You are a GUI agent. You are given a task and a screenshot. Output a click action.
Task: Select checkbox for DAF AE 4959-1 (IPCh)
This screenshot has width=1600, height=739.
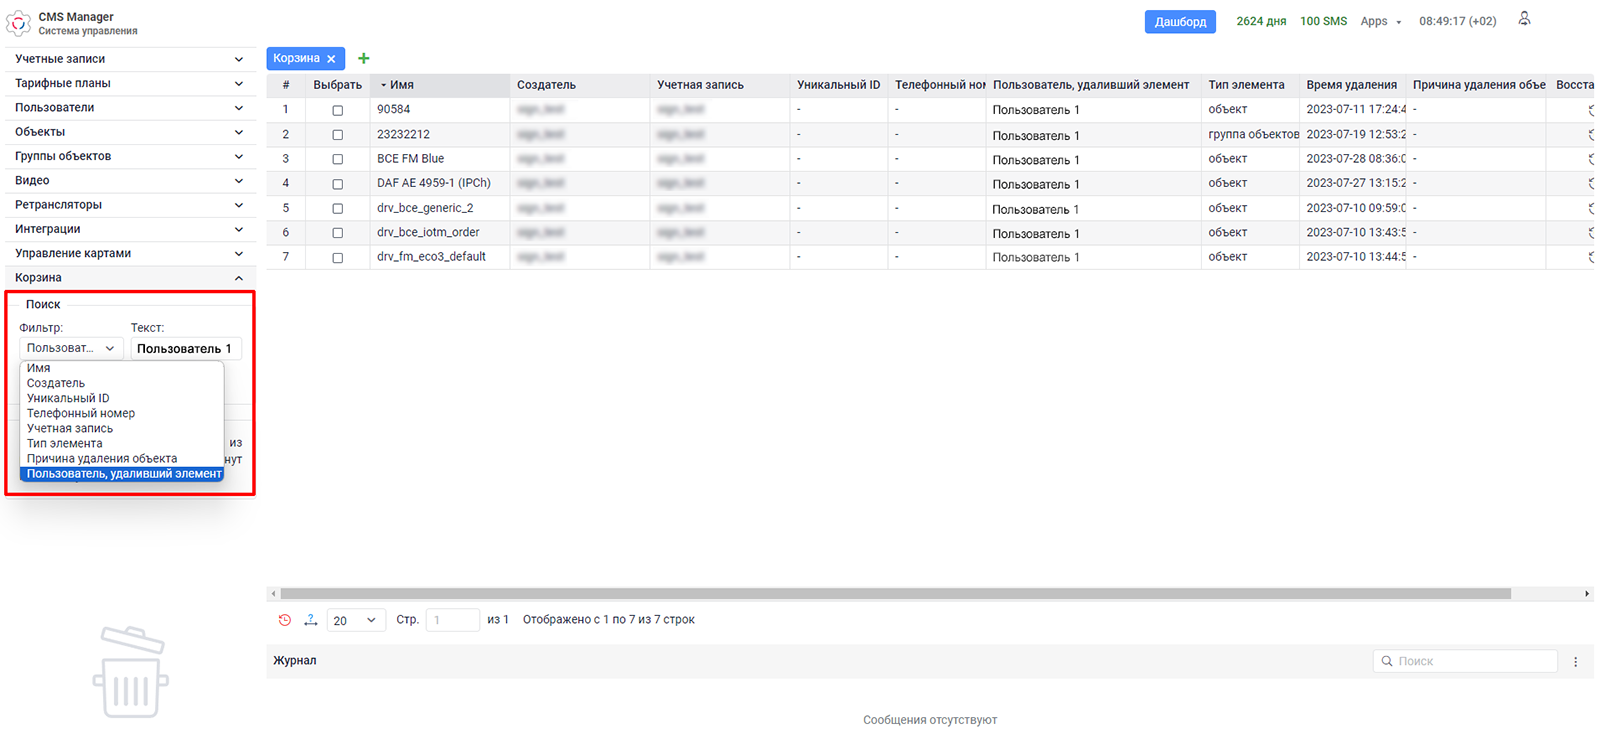pyautogui.click(x=338, y=184)
